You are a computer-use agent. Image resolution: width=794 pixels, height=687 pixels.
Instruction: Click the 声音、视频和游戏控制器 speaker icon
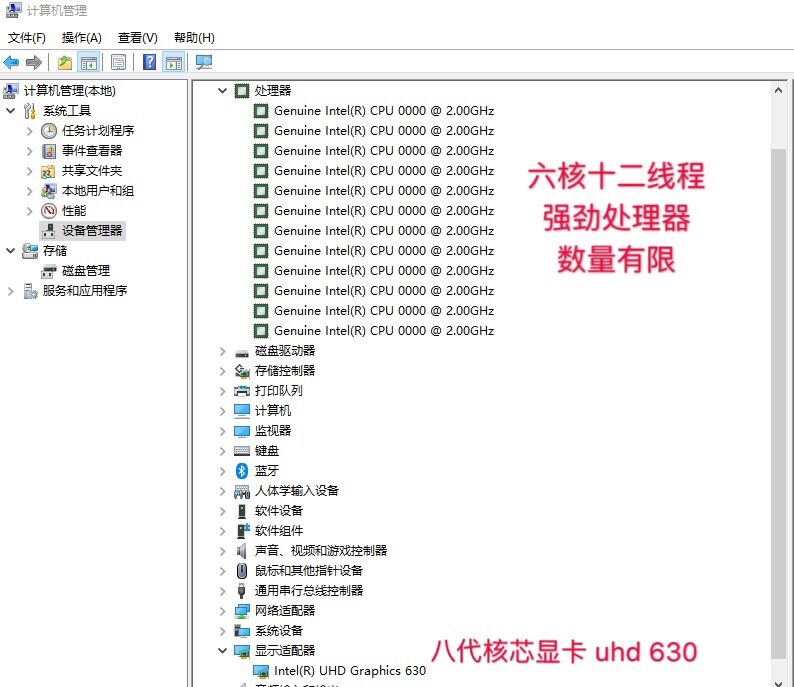click(x=242, y=551)
